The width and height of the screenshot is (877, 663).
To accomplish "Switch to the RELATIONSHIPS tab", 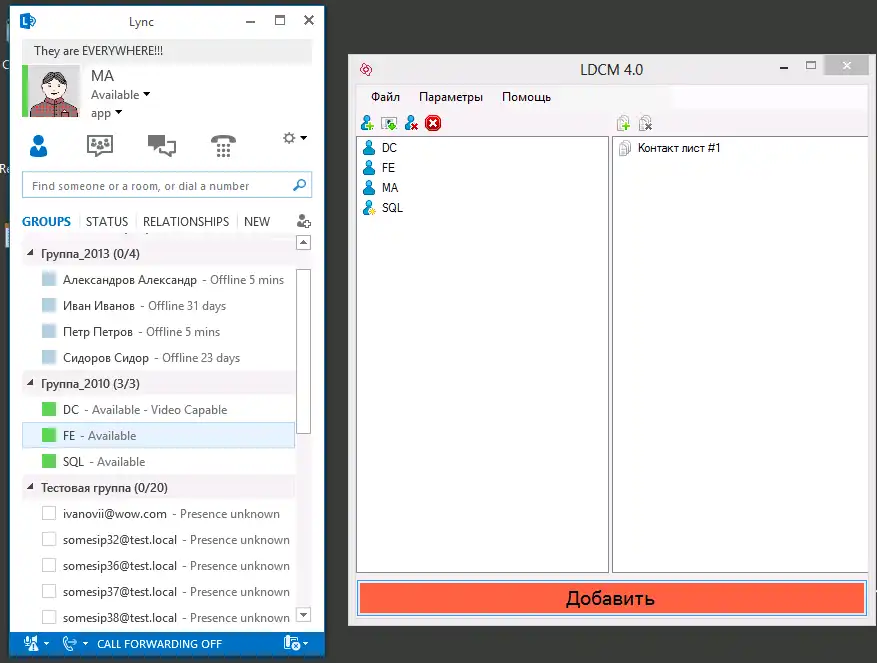I will pyautogui.click(x=186, y=222).
